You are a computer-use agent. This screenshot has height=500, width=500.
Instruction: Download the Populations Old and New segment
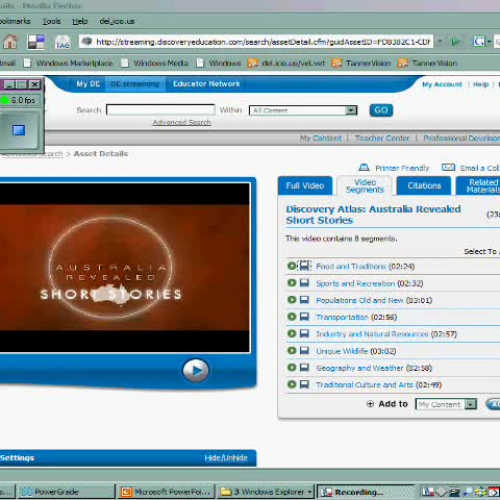(304, 300)
